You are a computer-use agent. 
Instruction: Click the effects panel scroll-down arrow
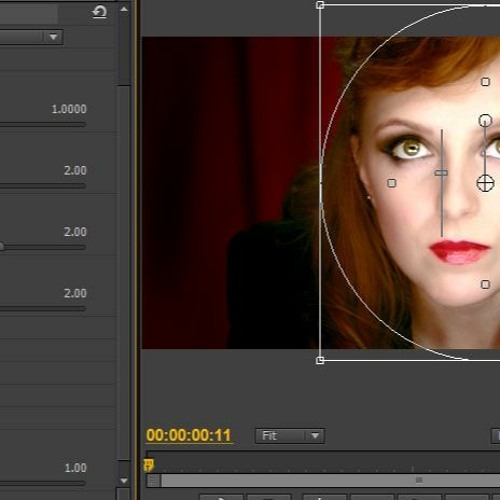tap(124, 481)
